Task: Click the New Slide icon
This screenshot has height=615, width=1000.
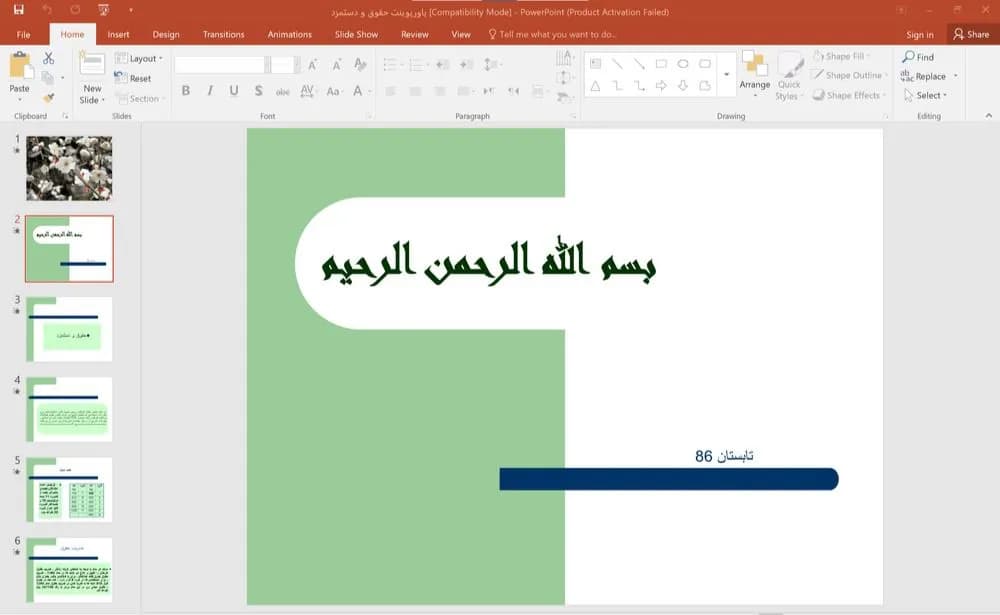Action: [x=92, y=65]
